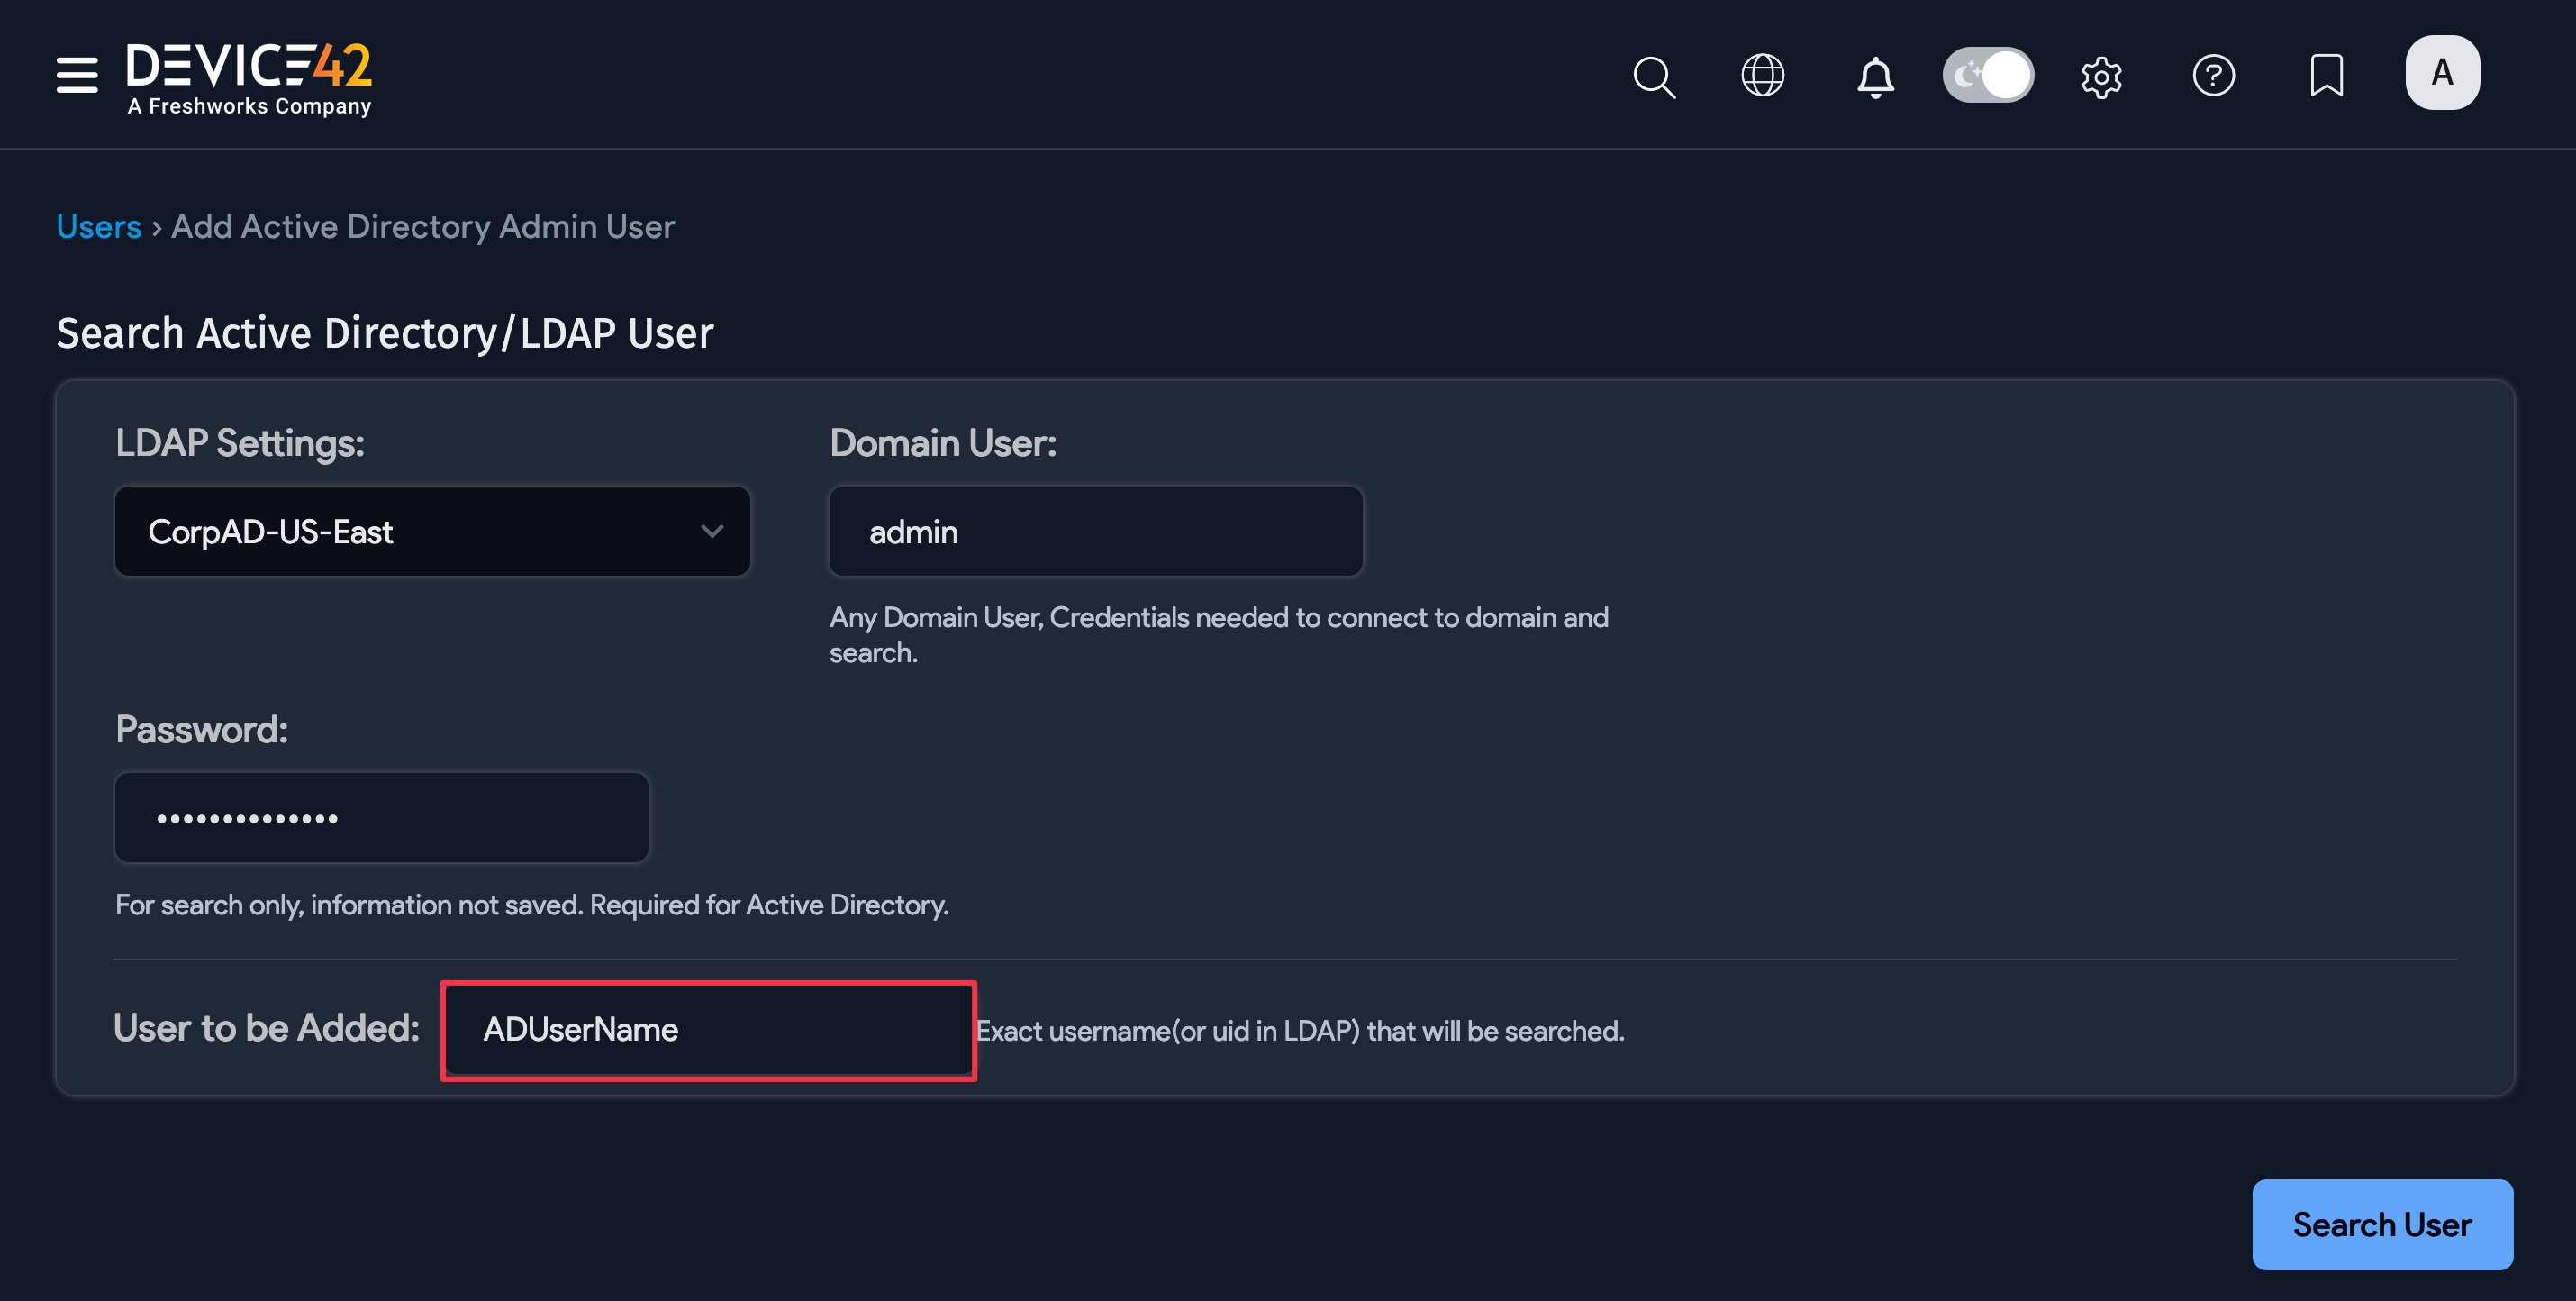Focus the Domain User input showing admin

(1095, 531)
